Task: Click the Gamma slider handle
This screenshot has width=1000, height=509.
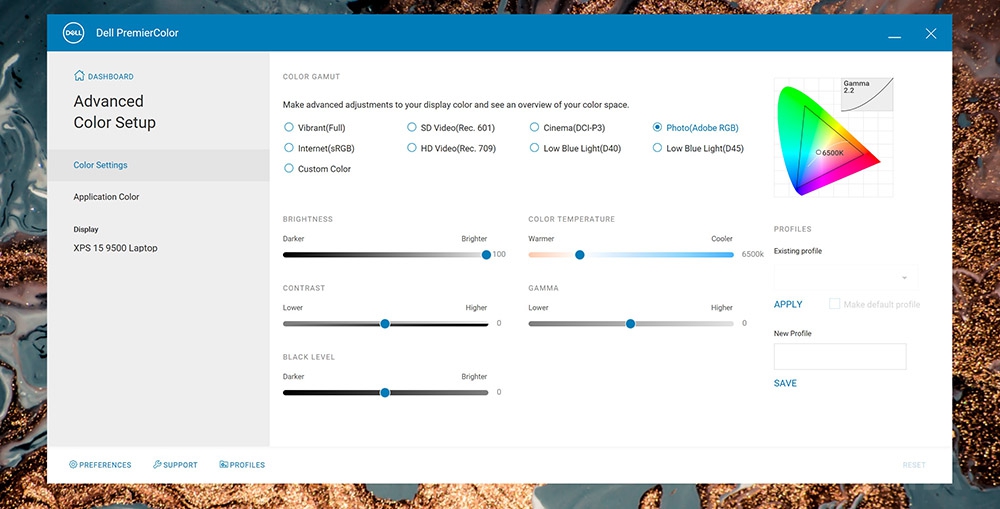Action: [630, 323]
